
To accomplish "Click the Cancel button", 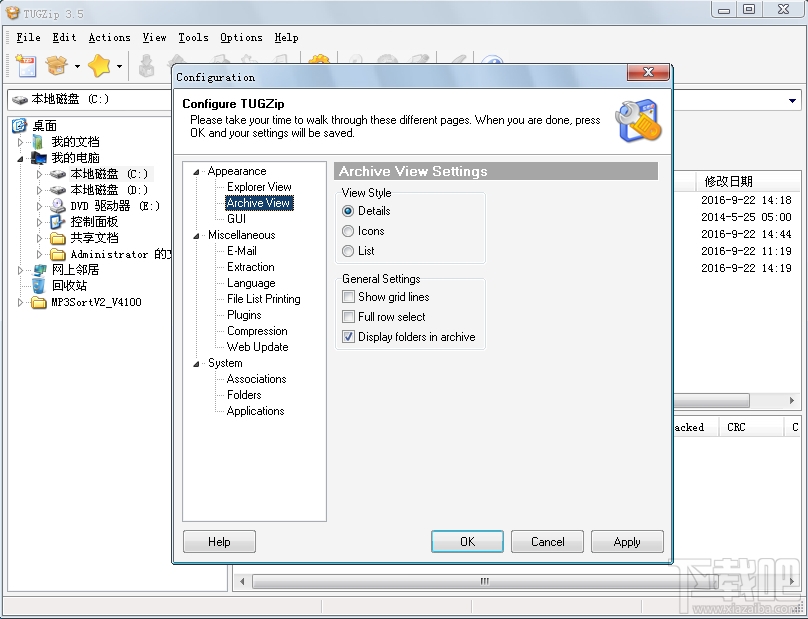I will (547, 542).
